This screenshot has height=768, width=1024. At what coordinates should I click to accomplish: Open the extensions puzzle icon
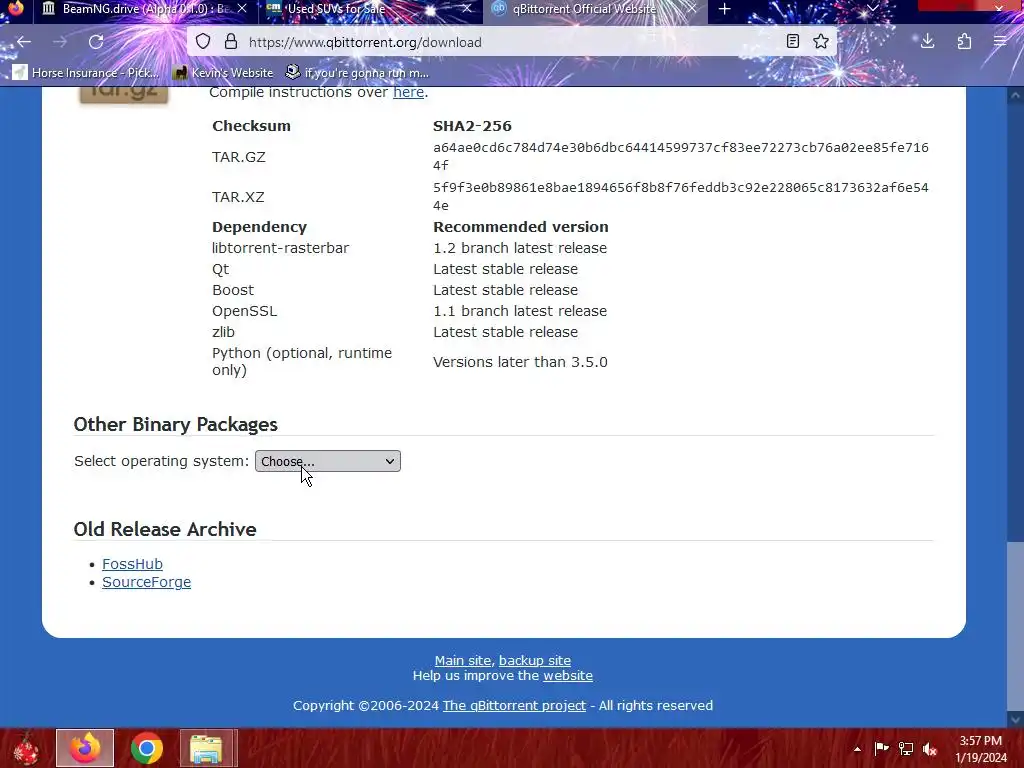(x=965, y=42)
